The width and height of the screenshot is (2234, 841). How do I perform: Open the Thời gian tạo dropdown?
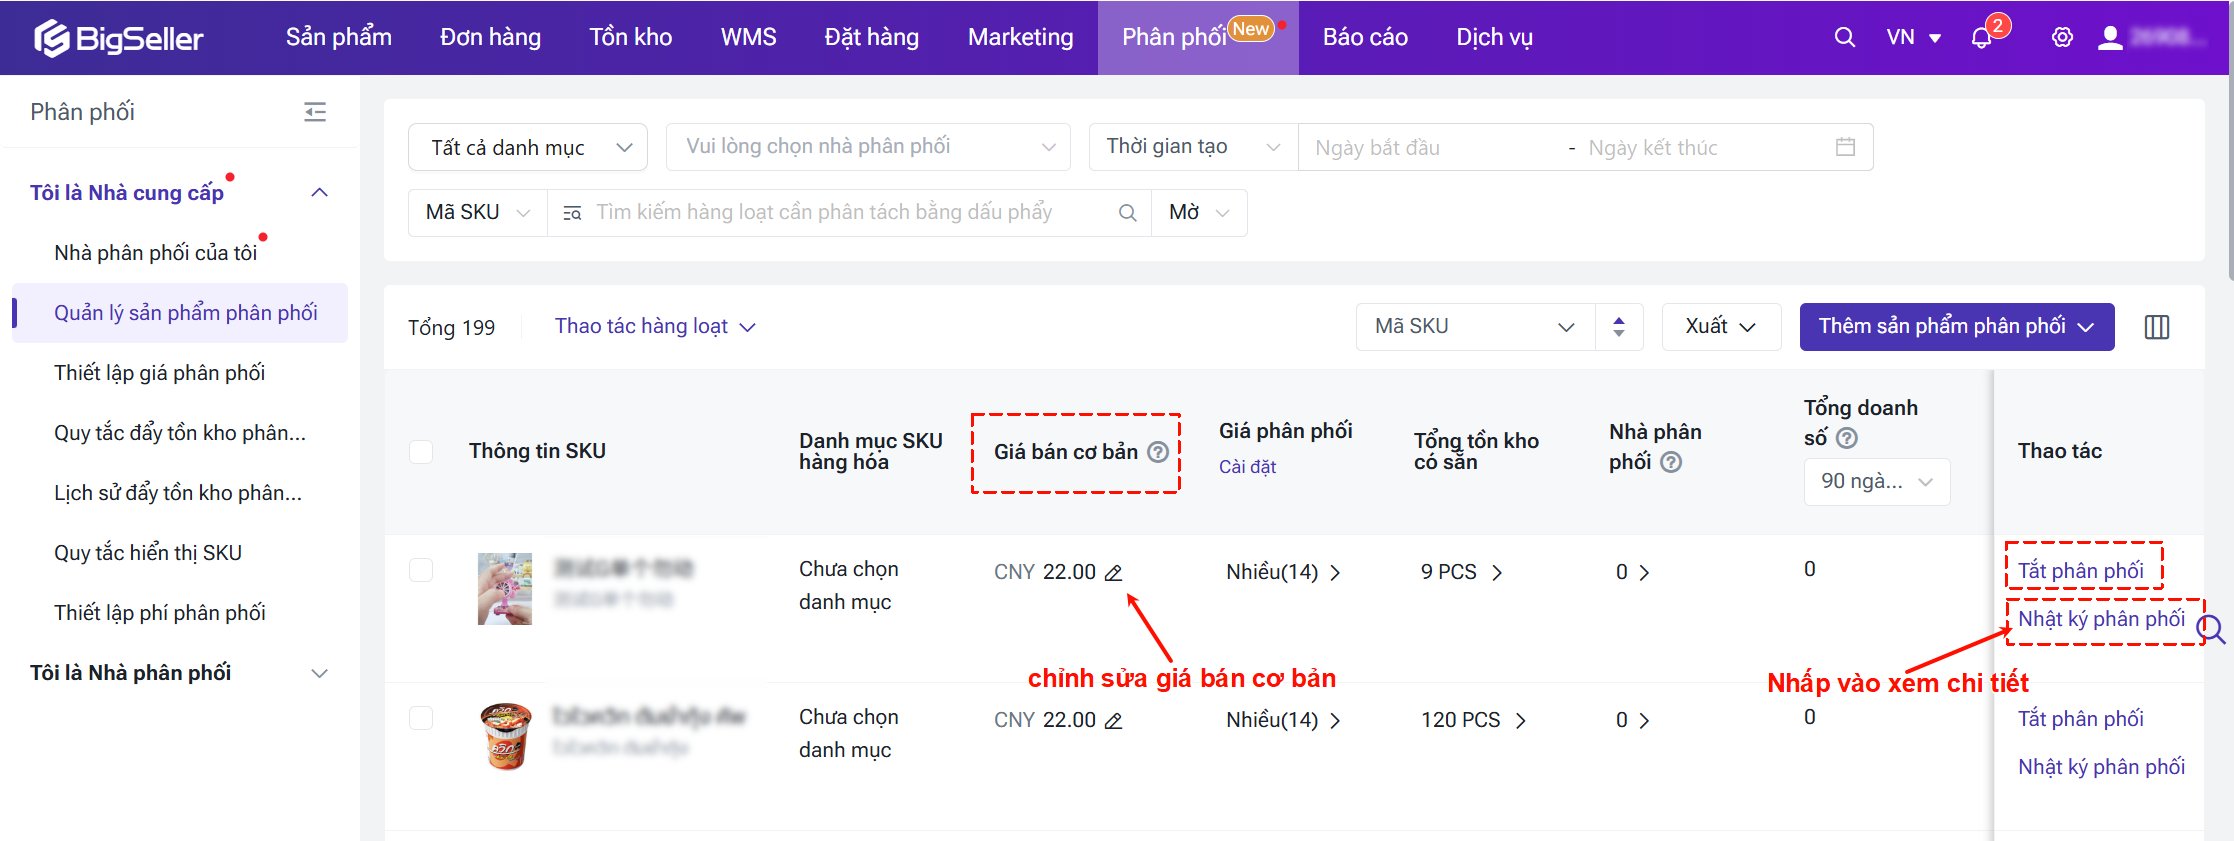click(x=1193, y=147)
